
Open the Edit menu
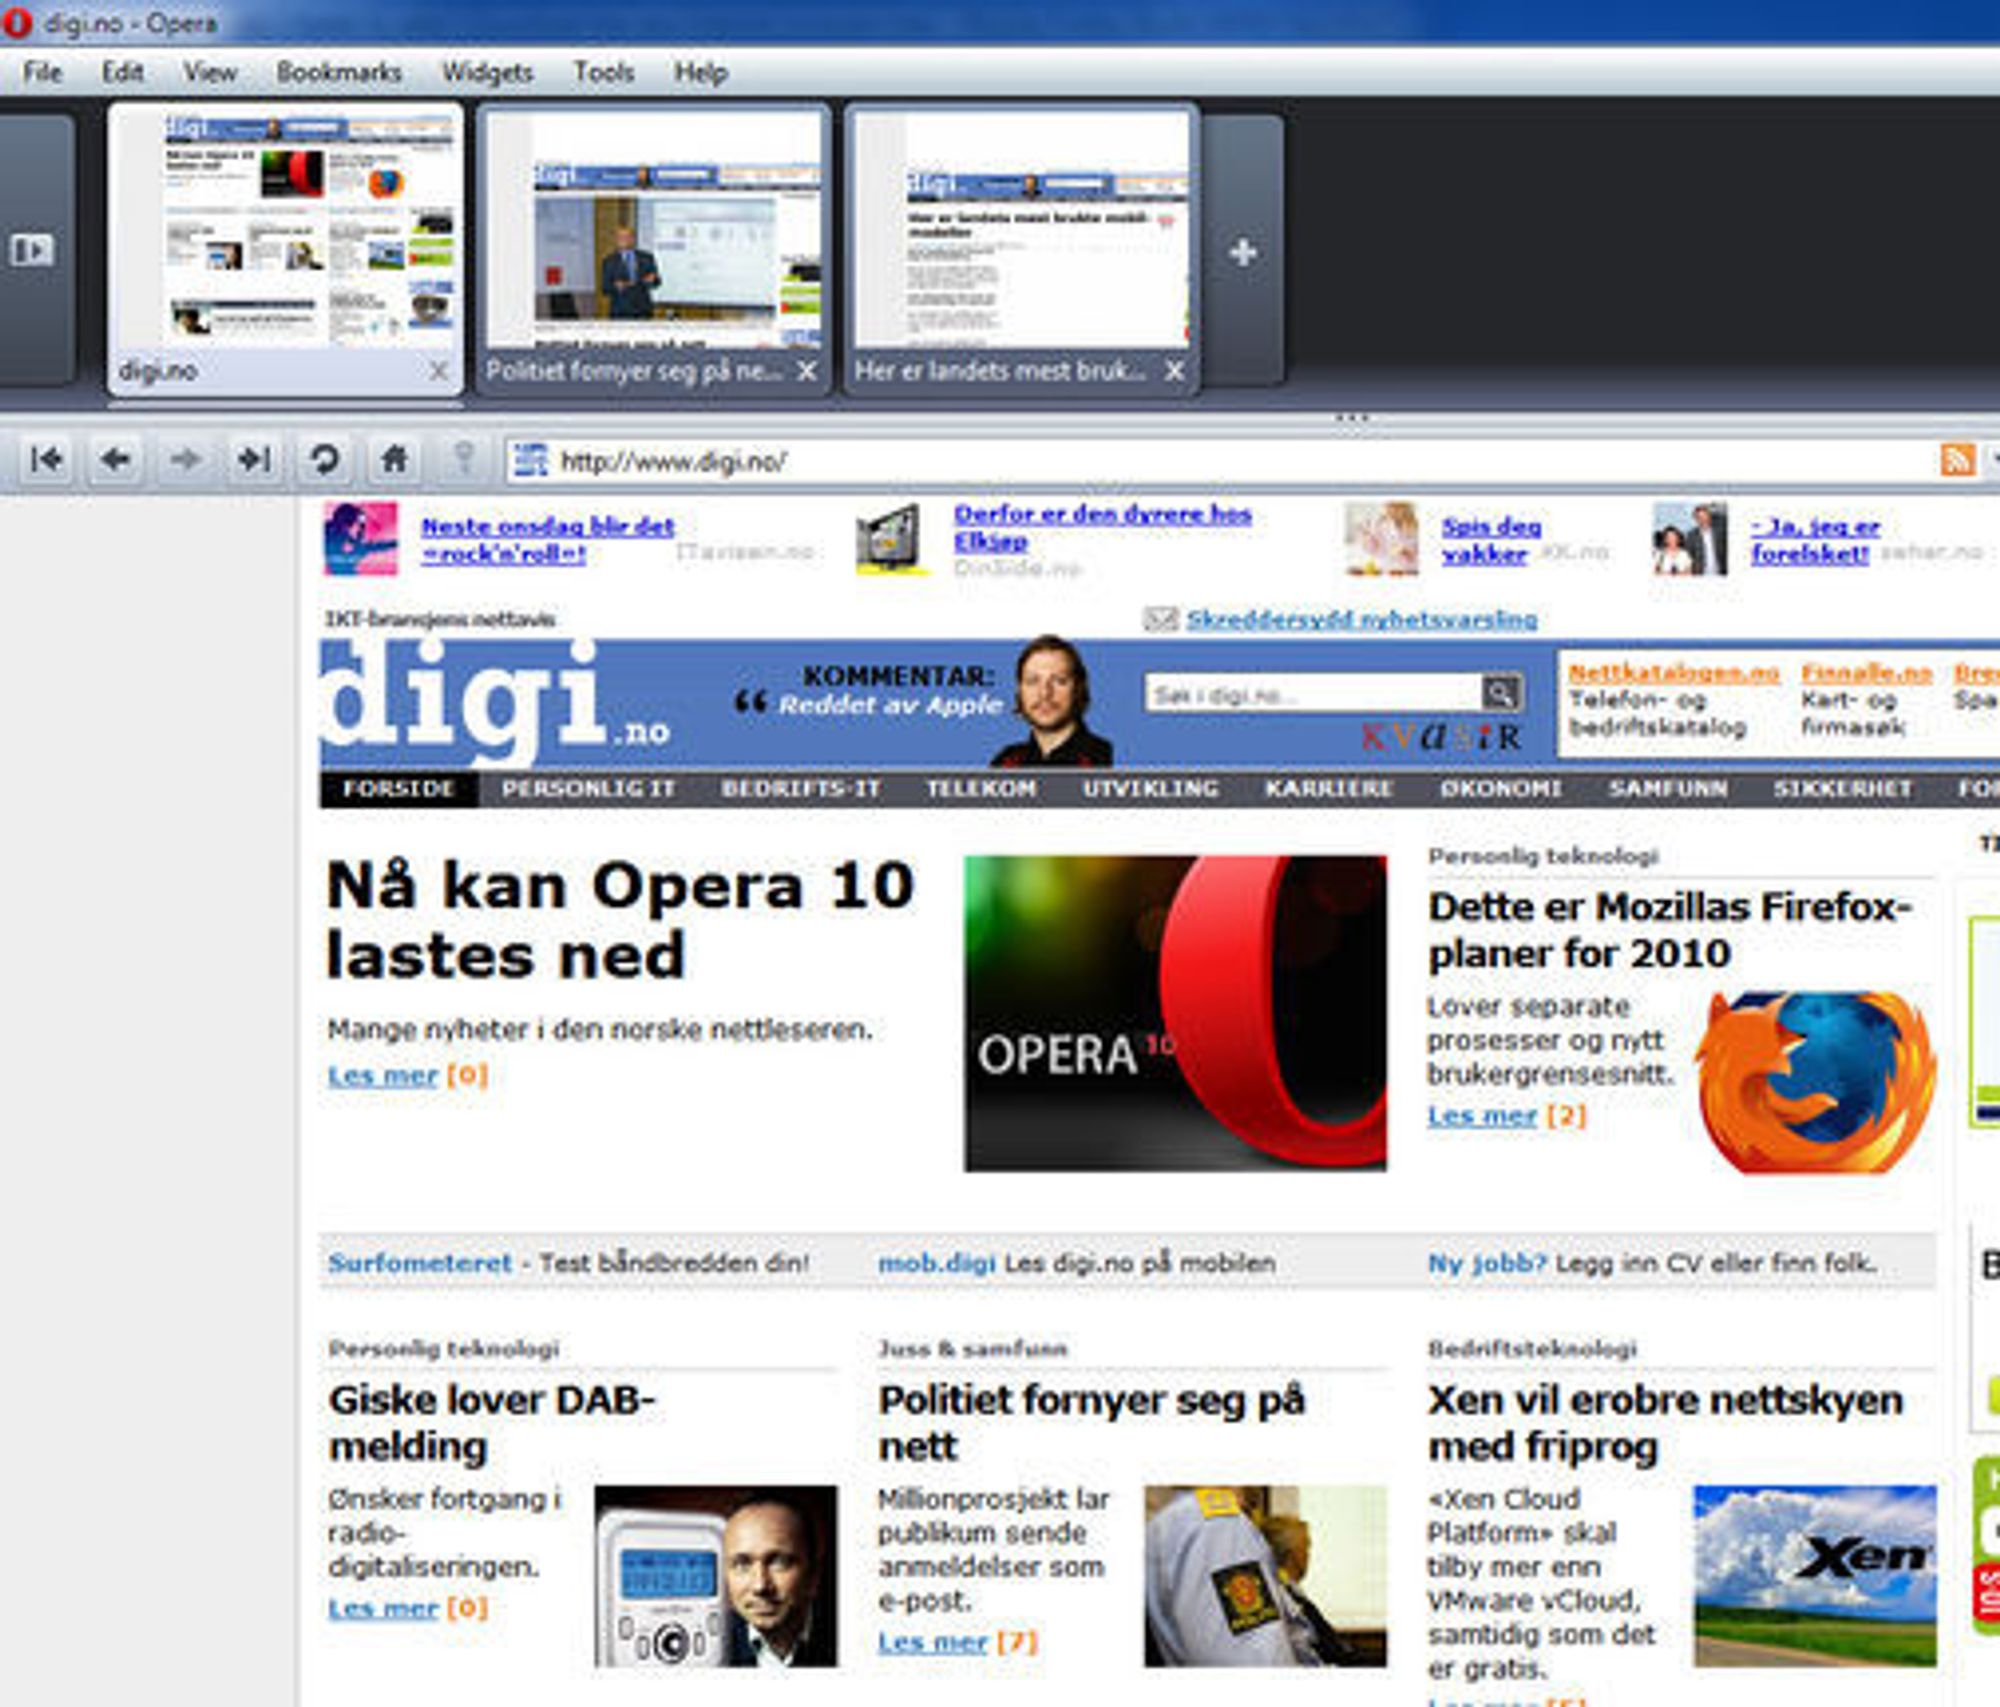(x=122, y=72)
